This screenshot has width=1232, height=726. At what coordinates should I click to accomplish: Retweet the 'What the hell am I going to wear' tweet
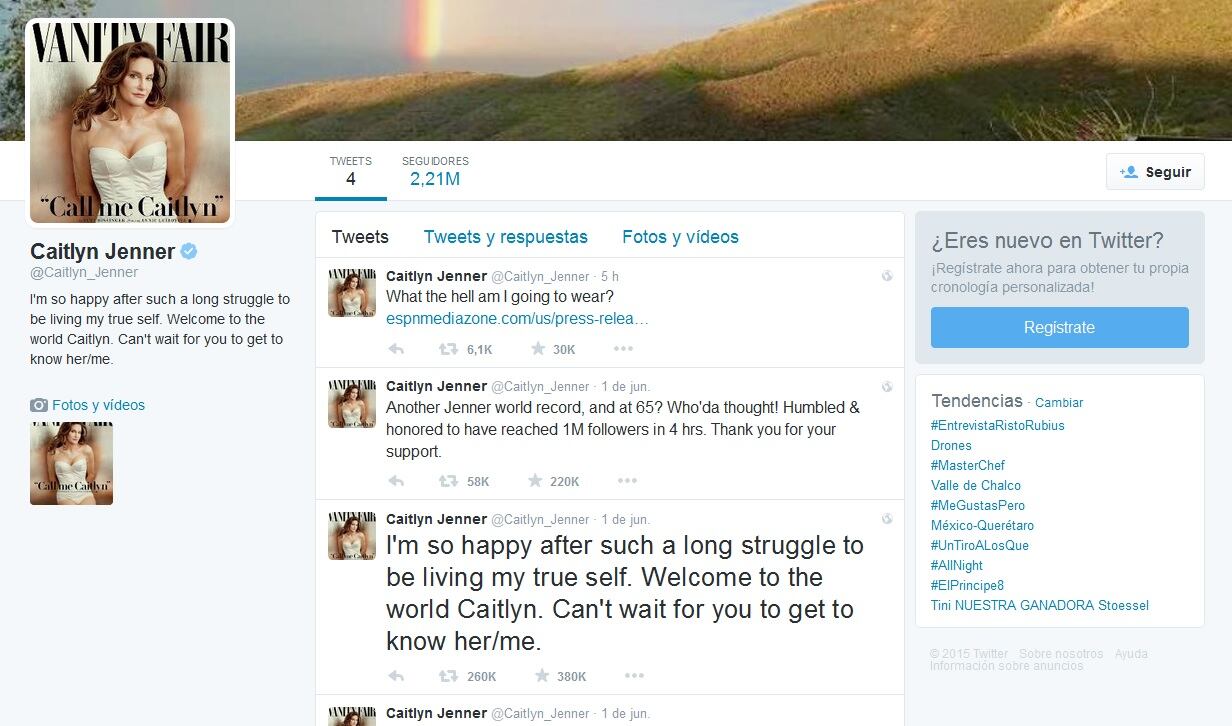click(x=449, y=349)
